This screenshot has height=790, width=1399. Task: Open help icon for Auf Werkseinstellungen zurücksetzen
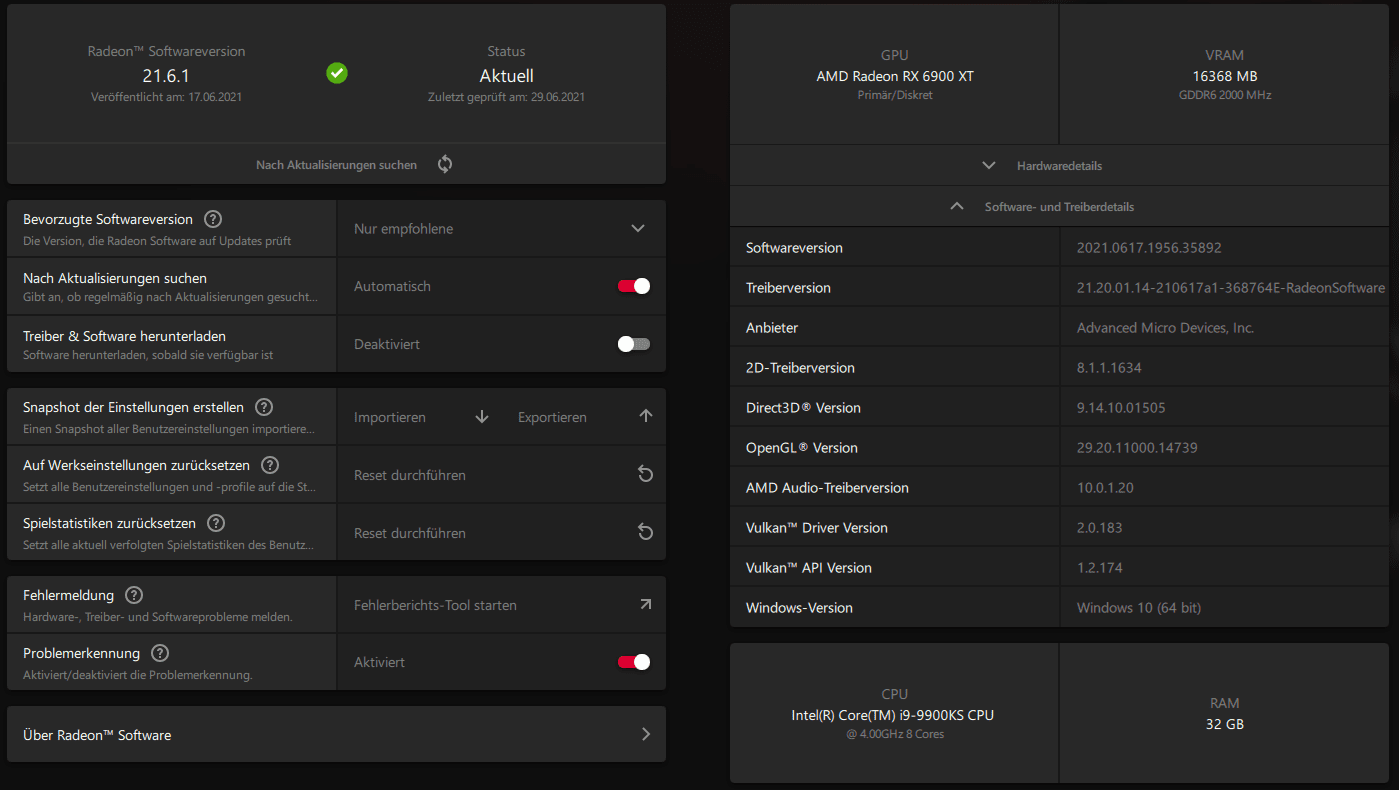pyautogui.click(x=270, y=465)
